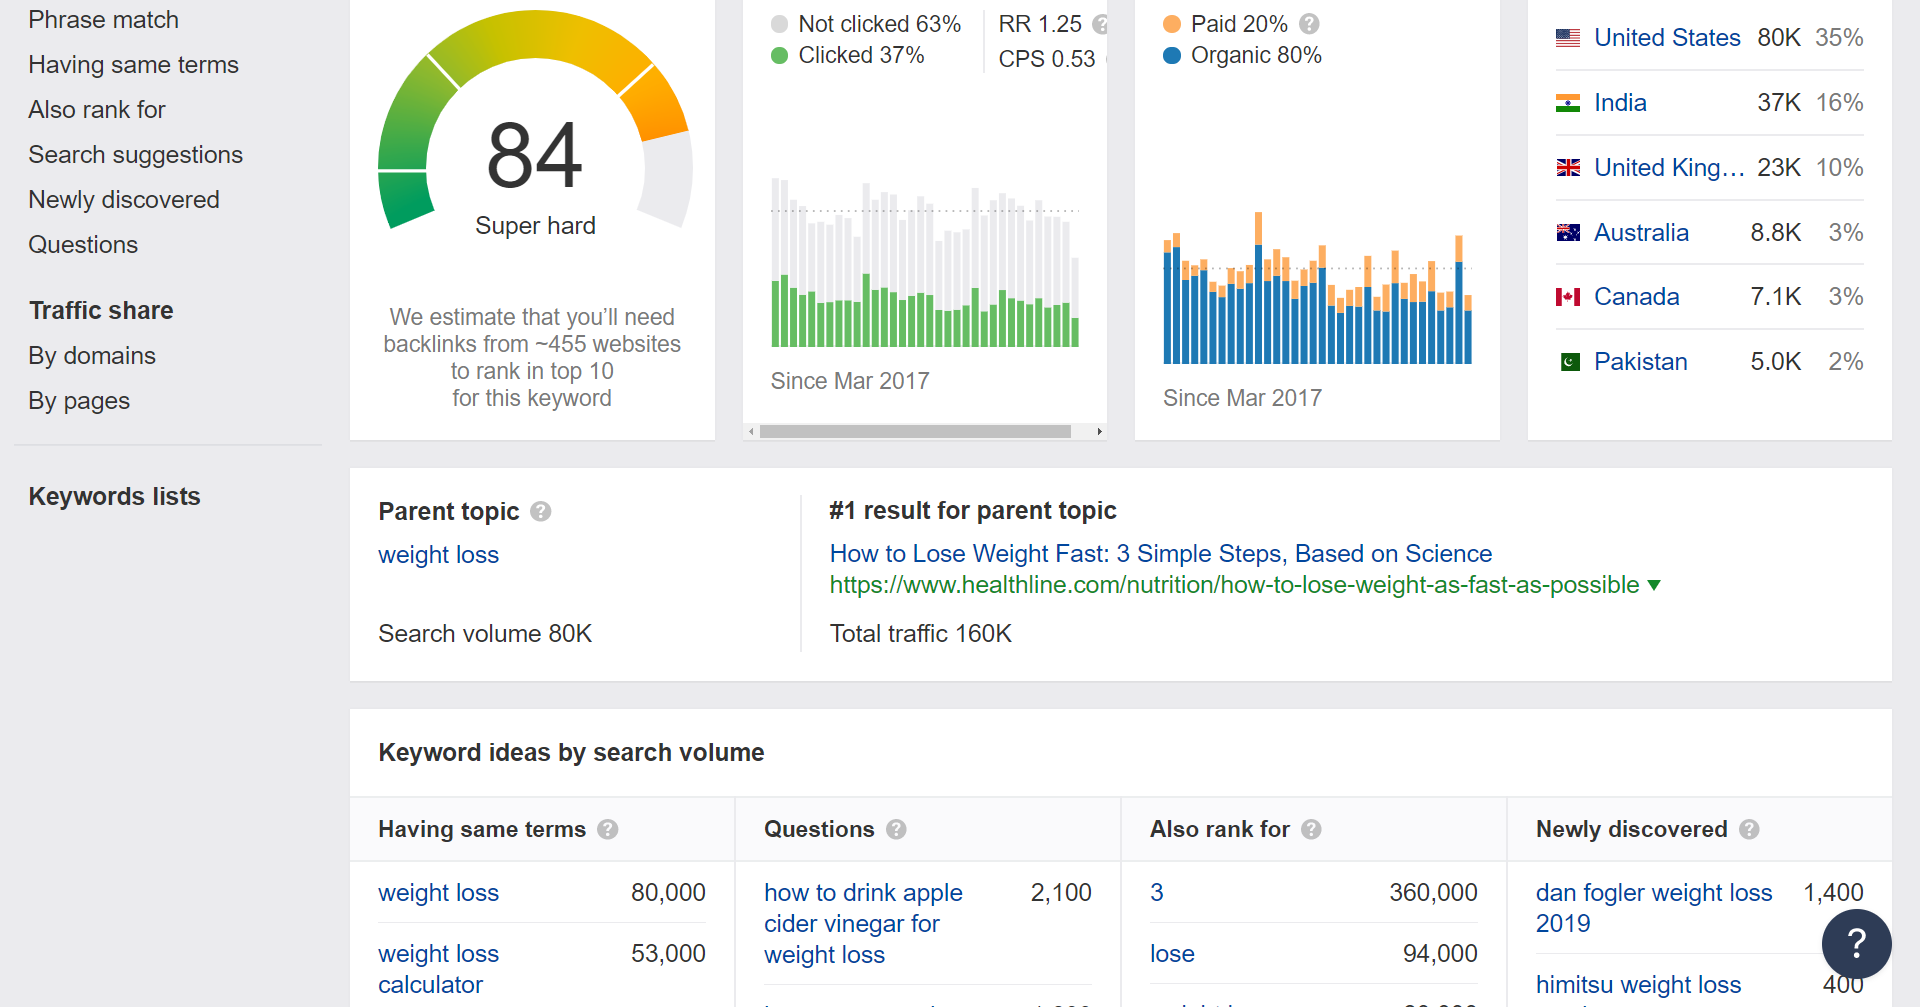Open India country link
1920x1007 pixels.
tap(1620, 103)
